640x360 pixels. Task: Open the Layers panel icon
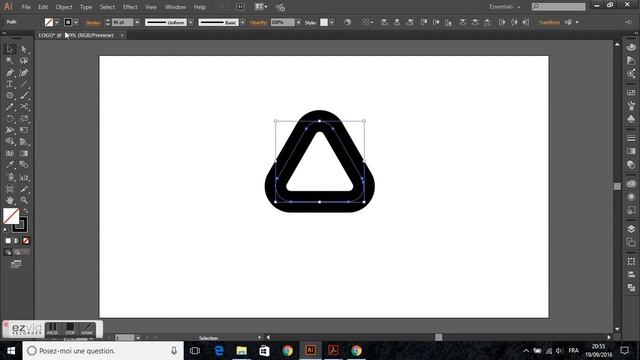tap(631, 229)
